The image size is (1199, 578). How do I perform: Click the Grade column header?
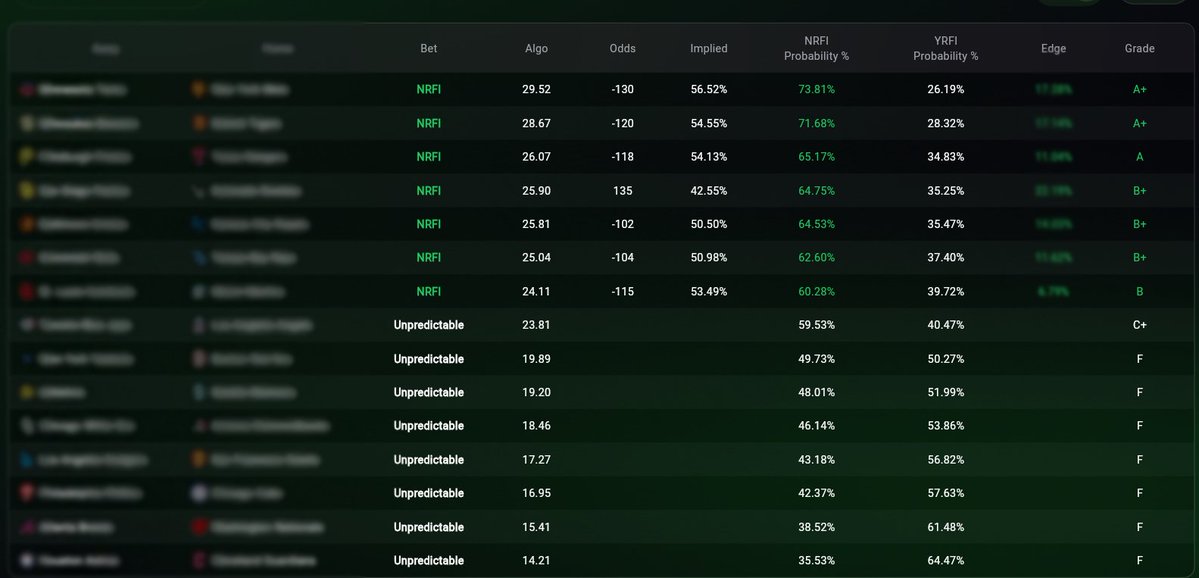[x=1139, y=48]
